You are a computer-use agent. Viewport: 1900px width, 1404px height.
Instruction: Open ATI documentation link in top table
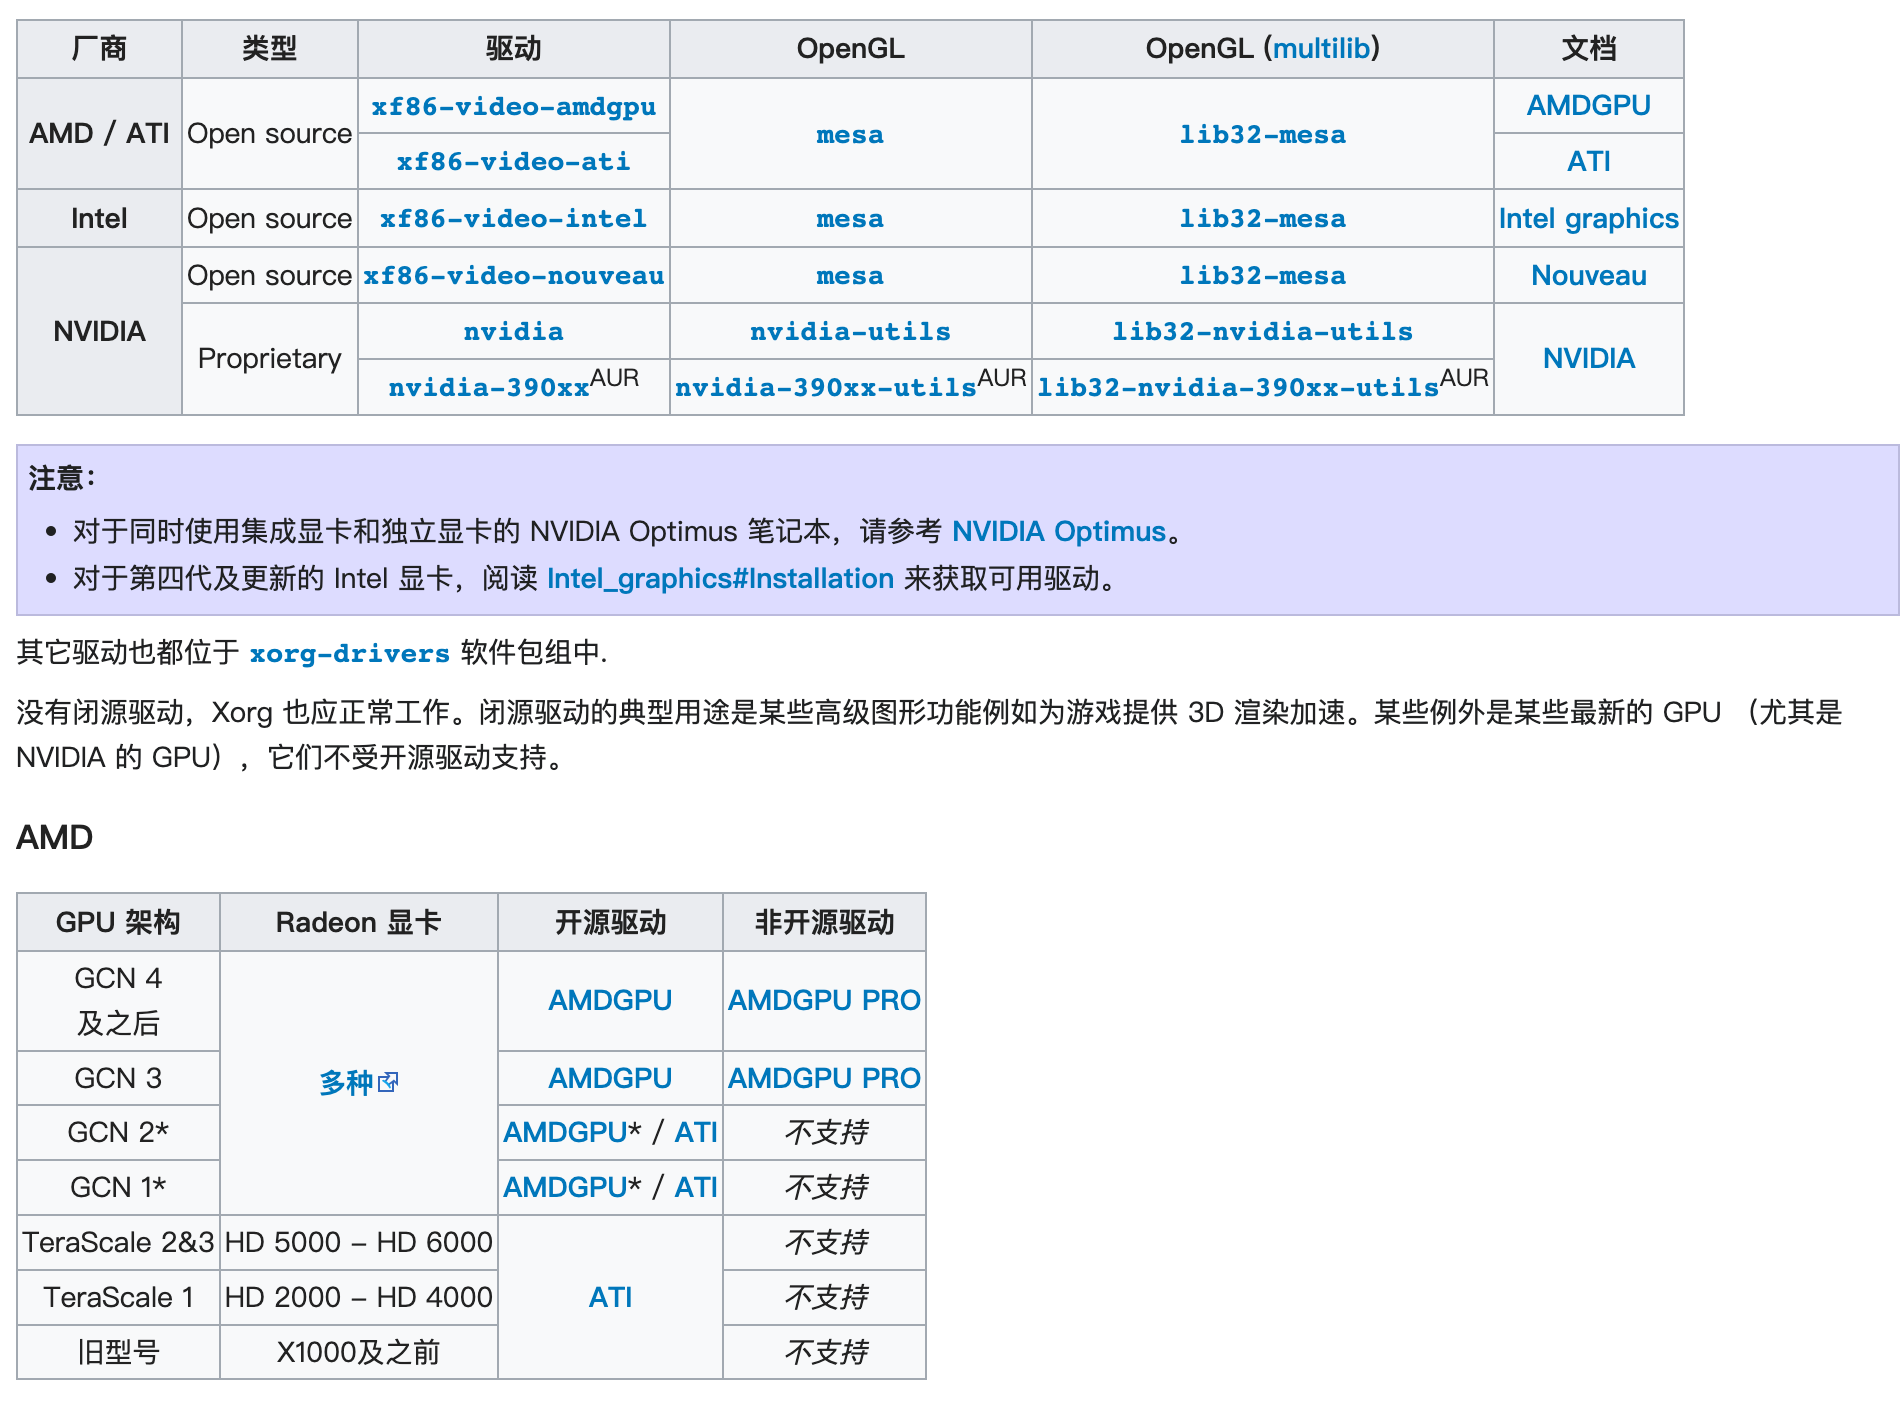pos(1588,161)
